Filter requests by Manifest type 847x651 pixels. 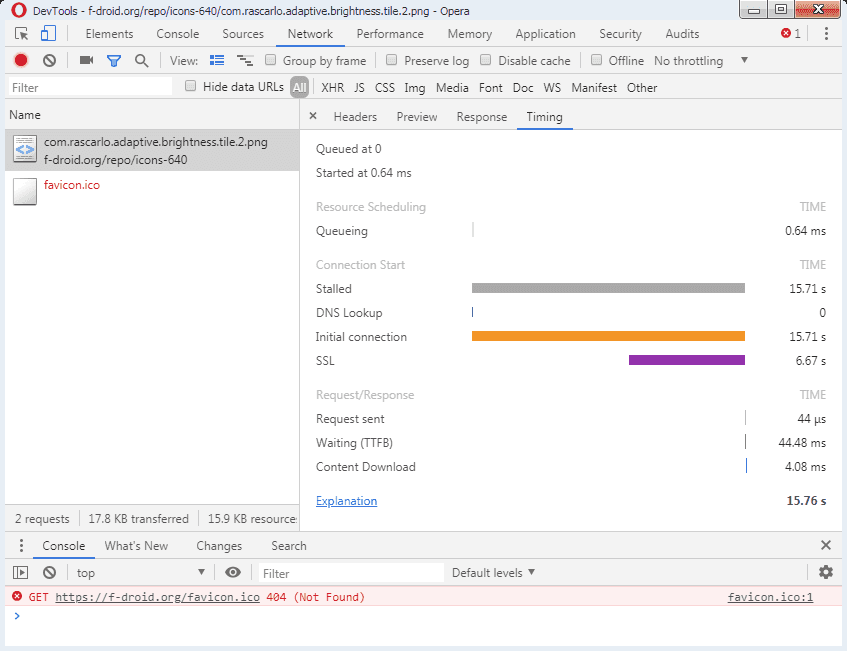pos(594,88)
